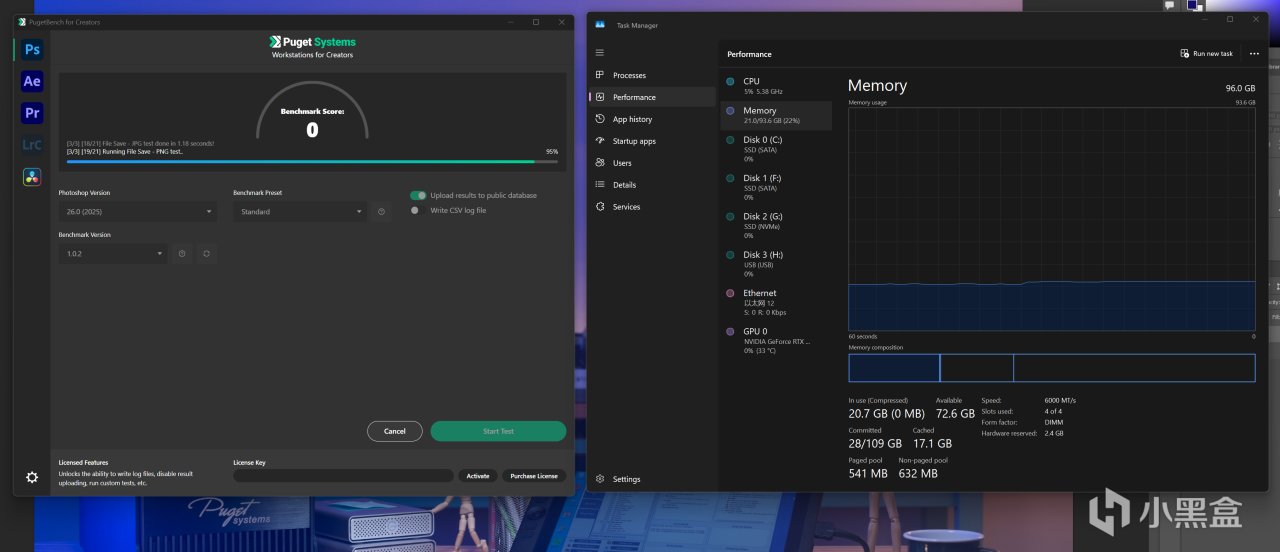Viewport: 1280px width, 552px height.
Task: Select Memory in performance list
Action: click(776, 115)
